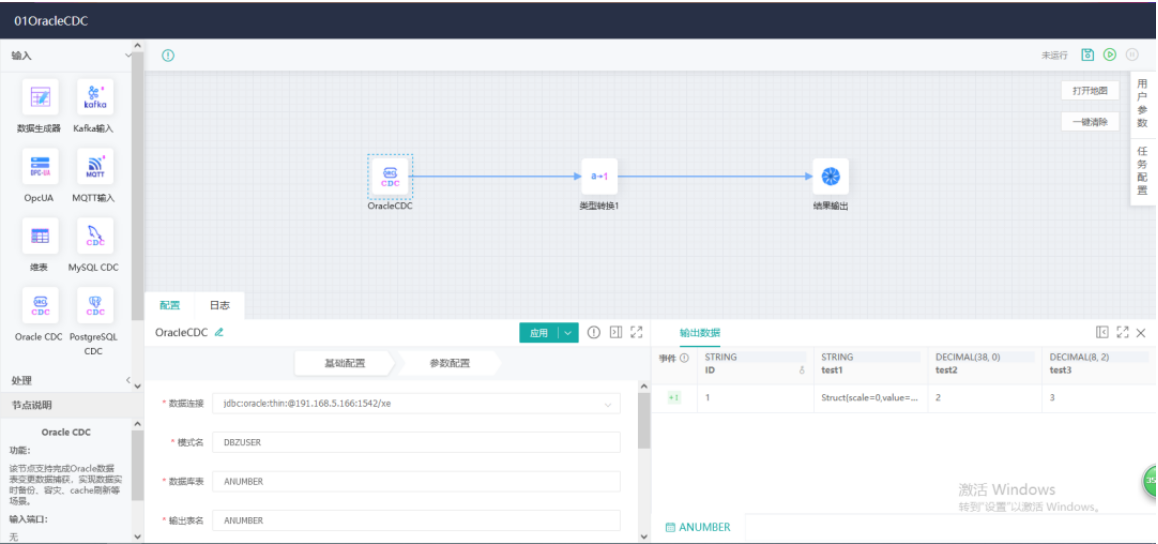This screenshot has width=1158, height=544.
Task: Select the 类型转换1 node on canvas
Action: click(x=599, y=176)
